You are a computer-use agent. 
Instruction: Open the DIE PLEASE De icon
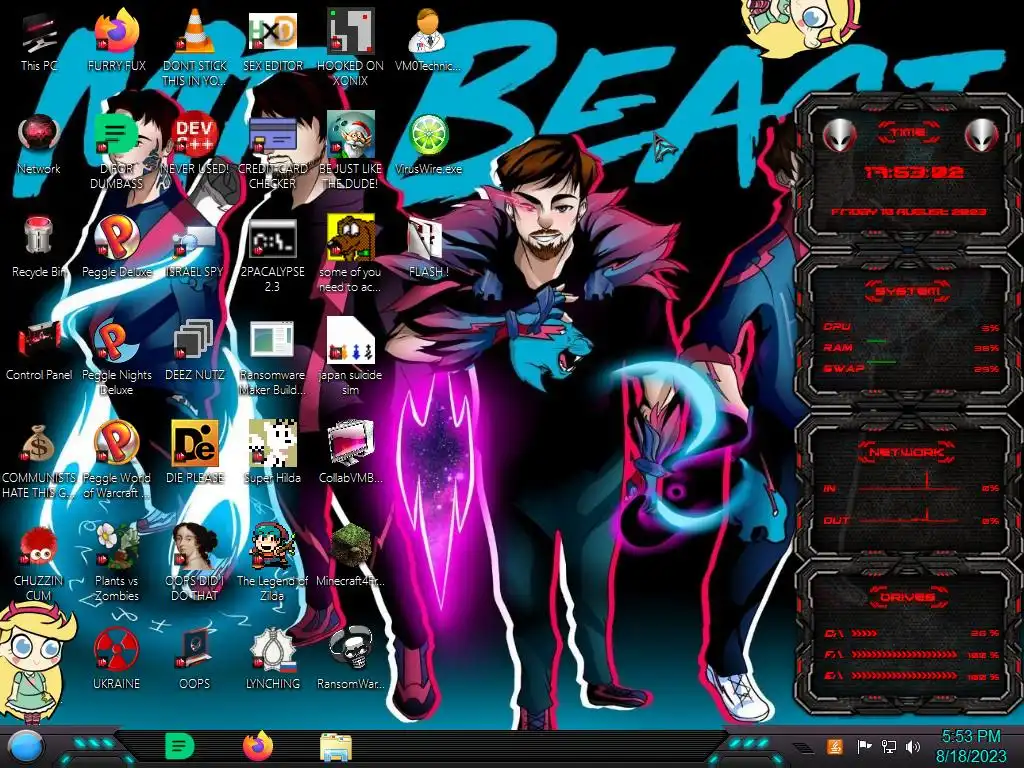[195, 452]
